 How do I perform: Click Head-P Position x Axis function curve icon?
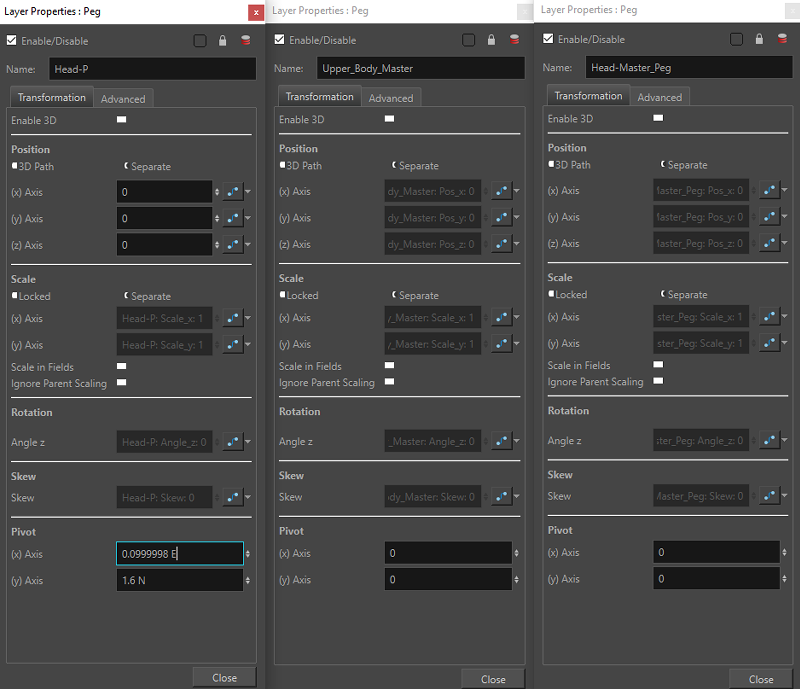tap(232, 192)
